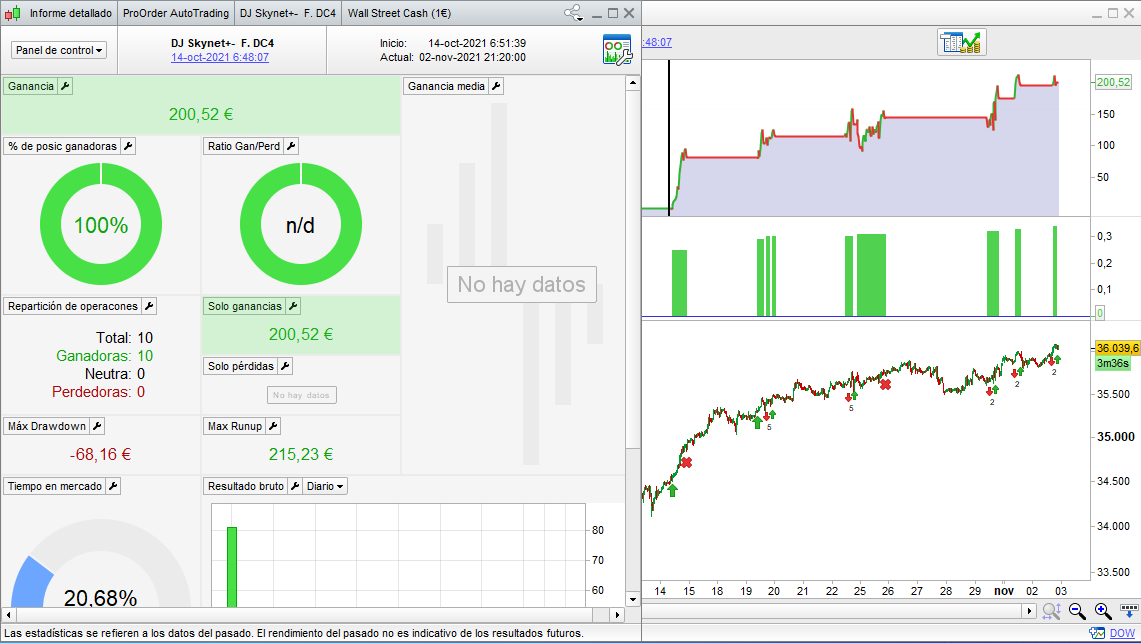Viewport: 1141px width, 643px height.
Task: Click the auto-zoom magnifier icon in chart toolbar
Action: click(x=1051, y=612)
